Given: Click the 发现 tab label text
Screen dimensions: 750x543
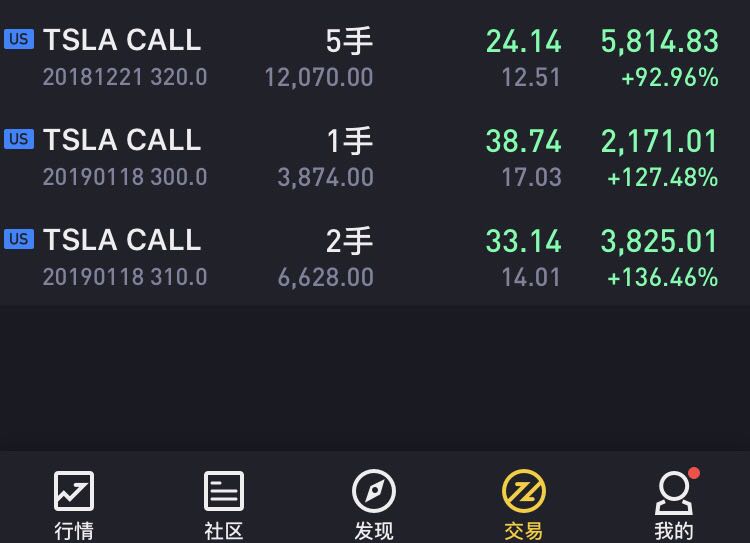Looking at the screenshot, I should click(x=374, y=531).
